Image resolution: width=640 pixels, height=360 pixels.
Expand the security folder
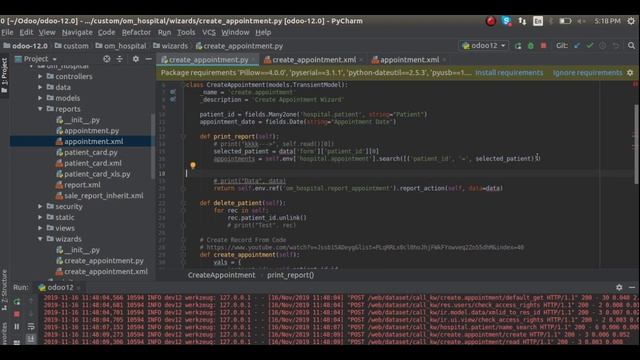click(x=40, y=207)
